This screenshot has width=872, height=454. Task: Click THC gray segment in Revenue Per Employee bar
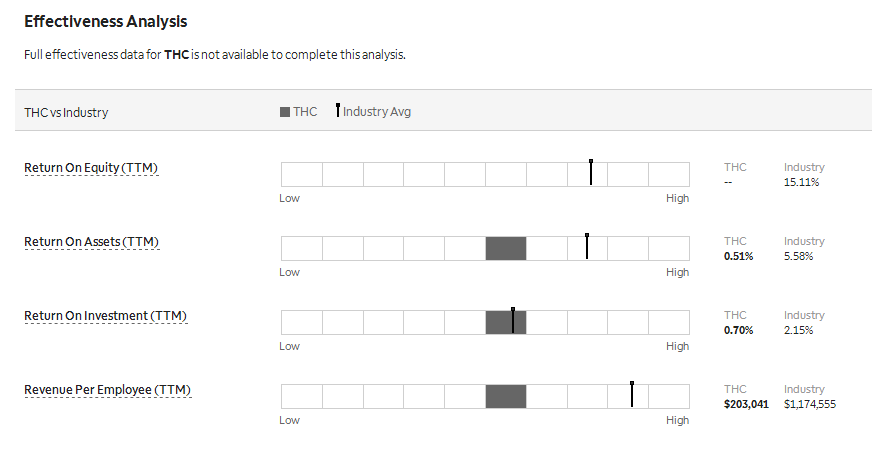(506, 396)
